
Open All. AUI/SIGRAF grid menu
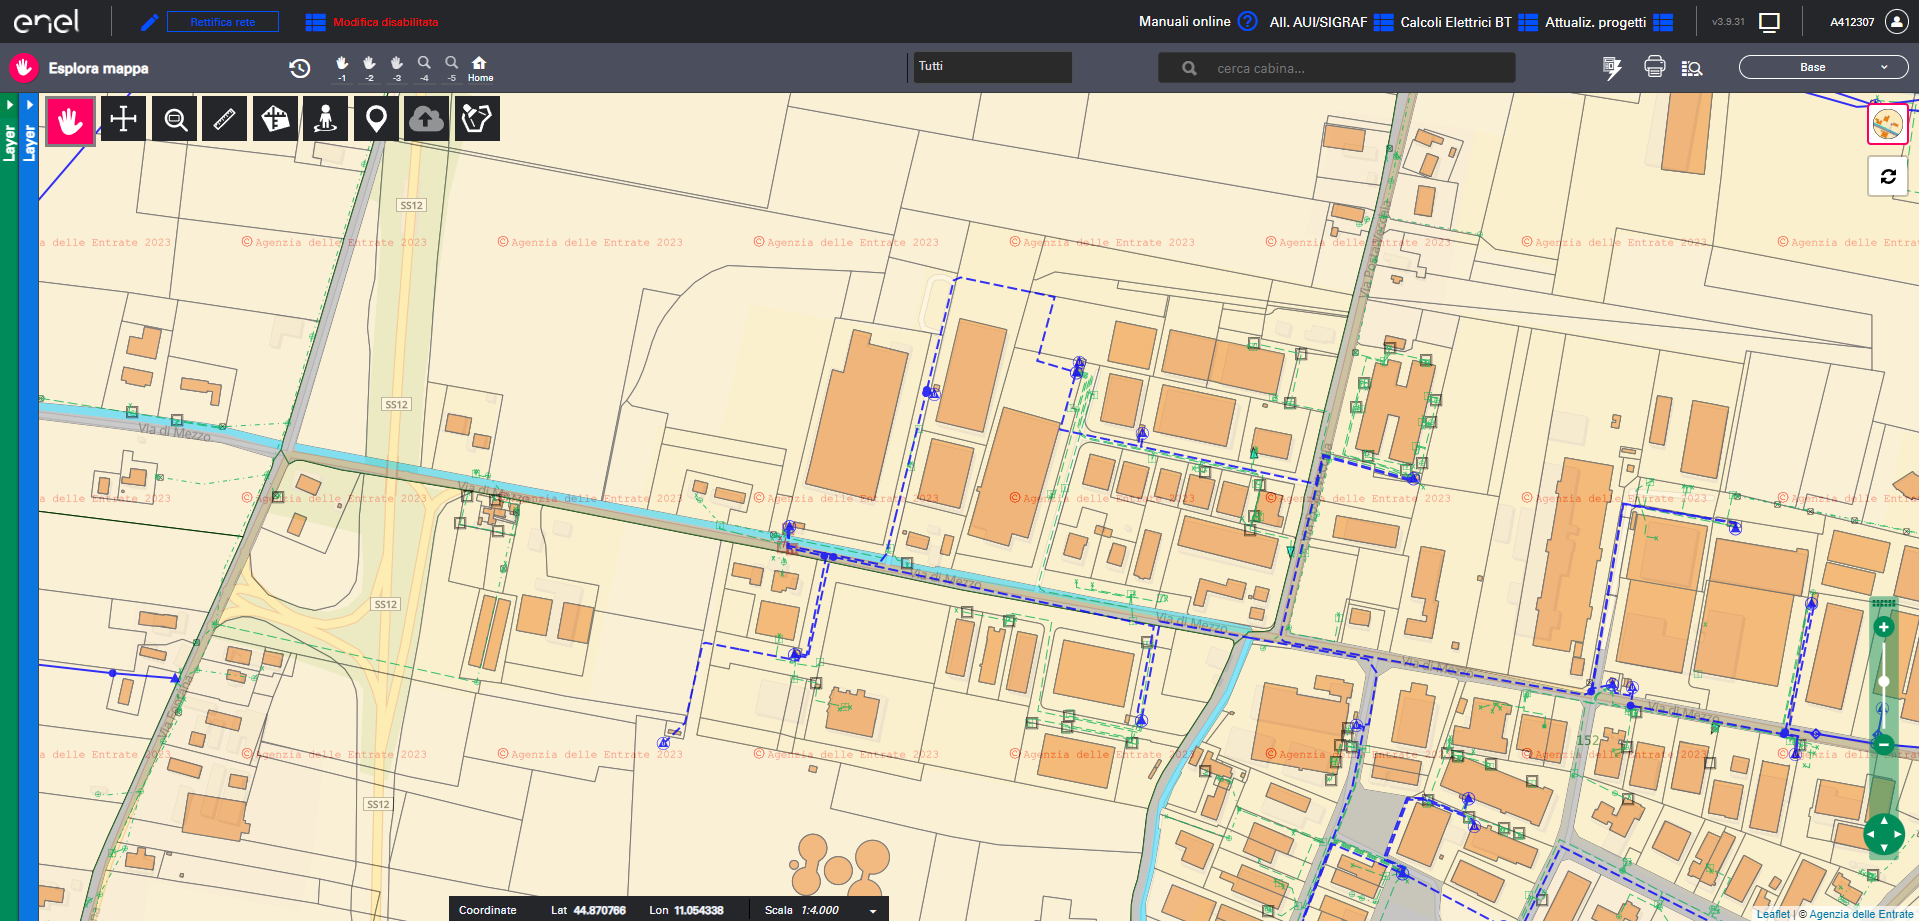(1383, 22)
